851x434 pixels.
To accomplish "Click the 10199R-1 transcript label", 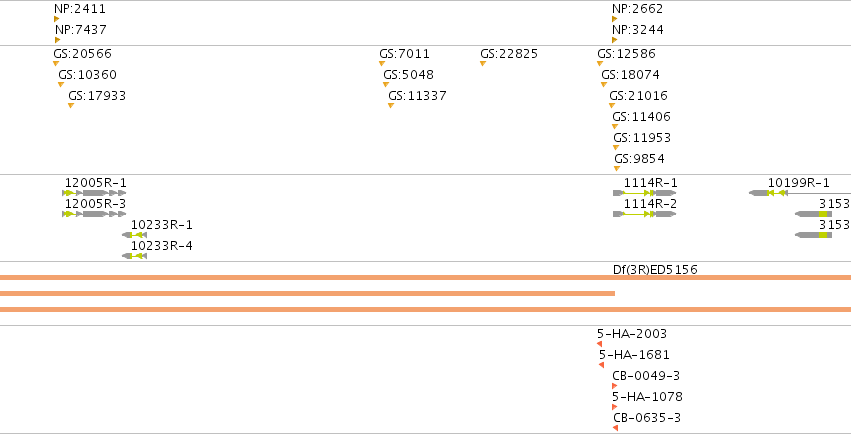I will pyautogui.click(x=798, y=183).
